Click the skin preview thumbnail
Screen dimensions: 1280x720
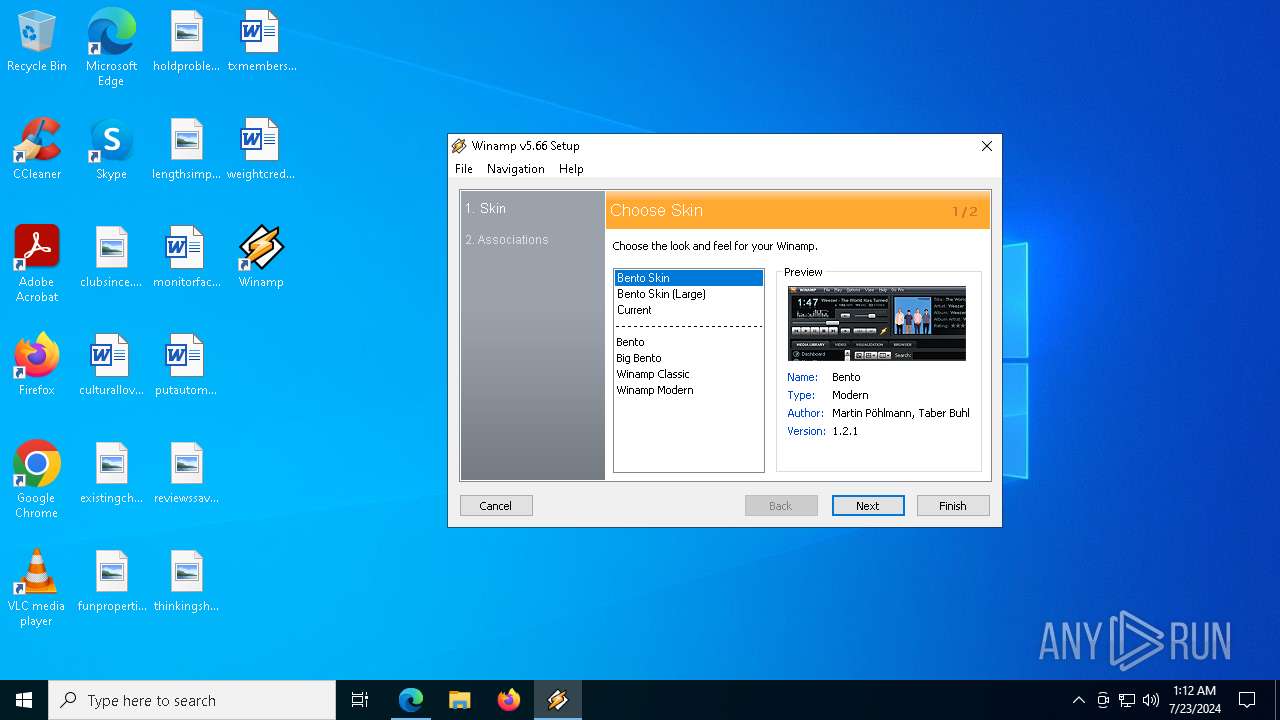(x=877, y=324)
